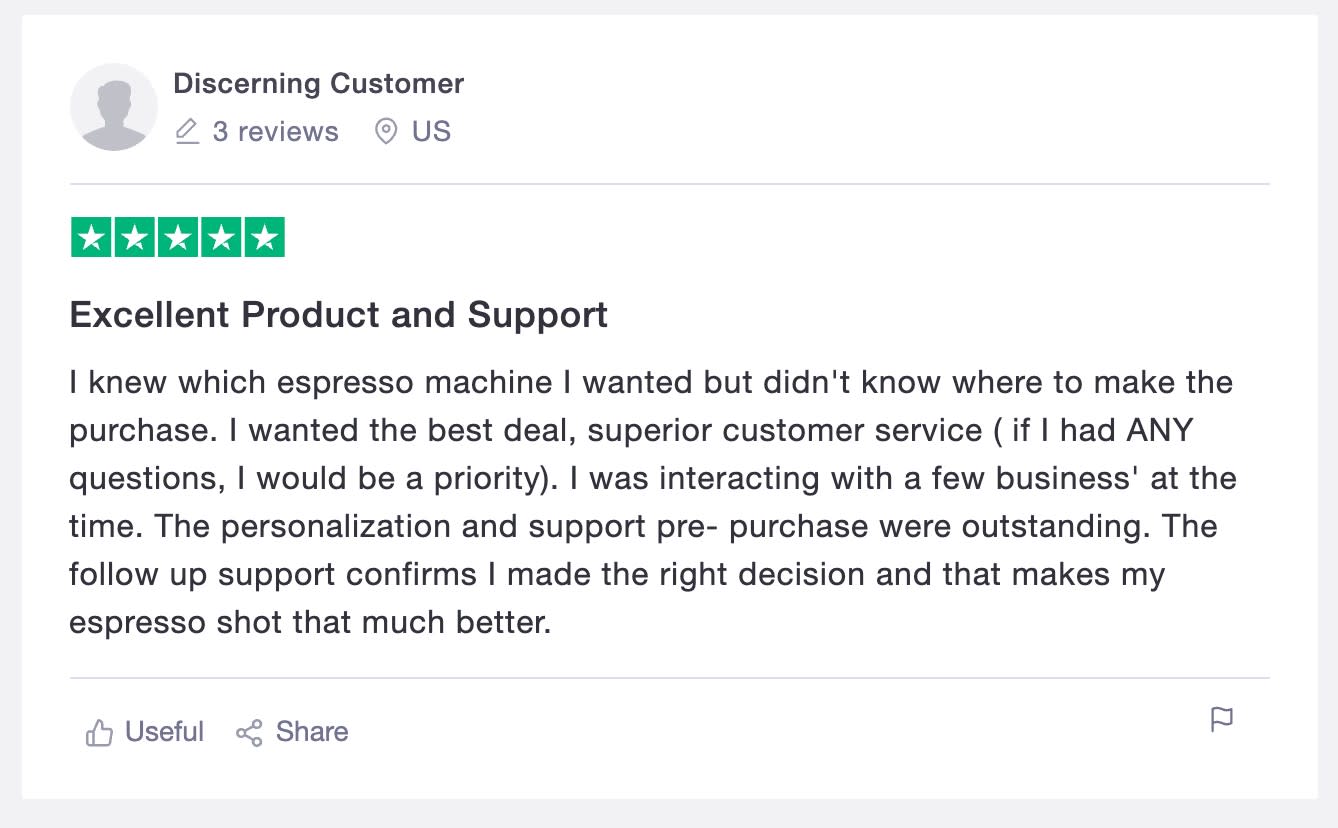Click the first green rating star
The width and height of the screenshot is (1338, 828).
[x=91, y=237]
